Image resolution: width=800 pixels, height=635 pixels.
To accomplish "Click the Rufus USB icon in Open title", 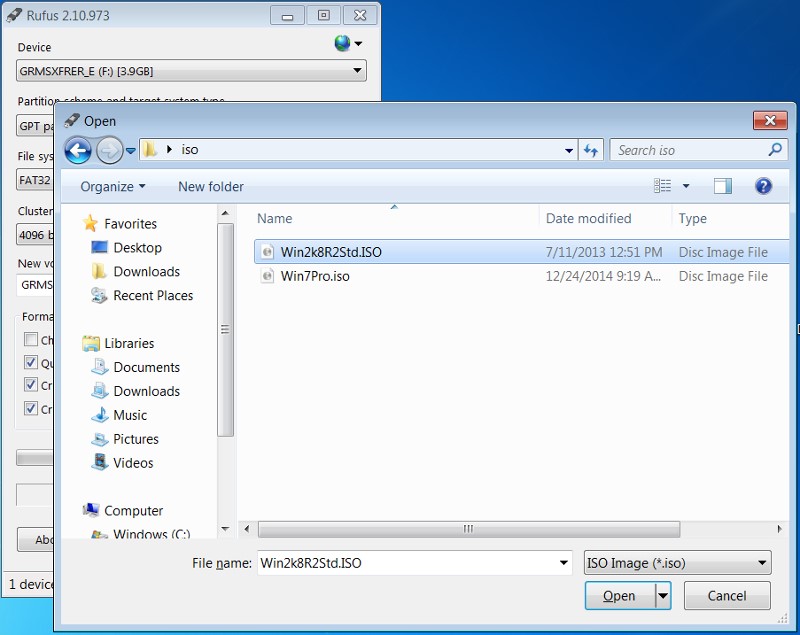I will point(72,120).
